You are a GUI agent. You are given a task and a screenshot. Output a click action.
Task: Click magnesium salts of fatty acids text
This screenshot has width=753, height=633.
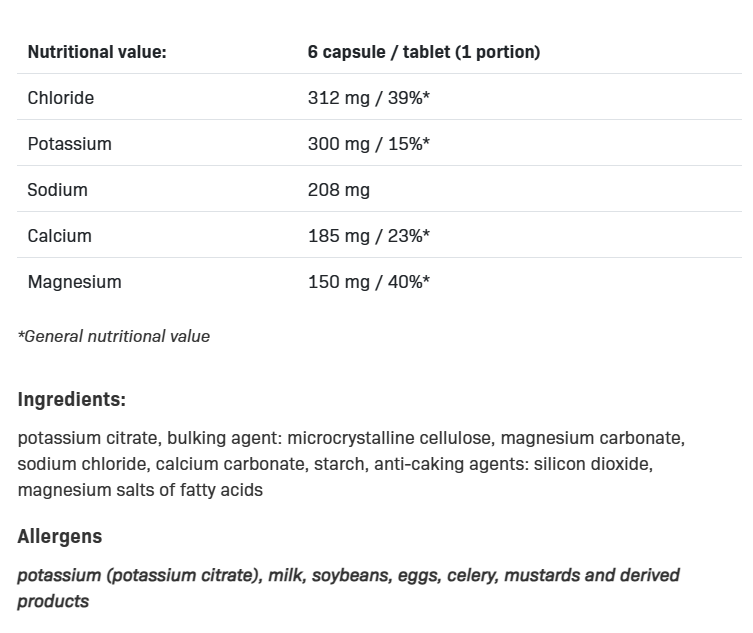click(x=140, y=490)
